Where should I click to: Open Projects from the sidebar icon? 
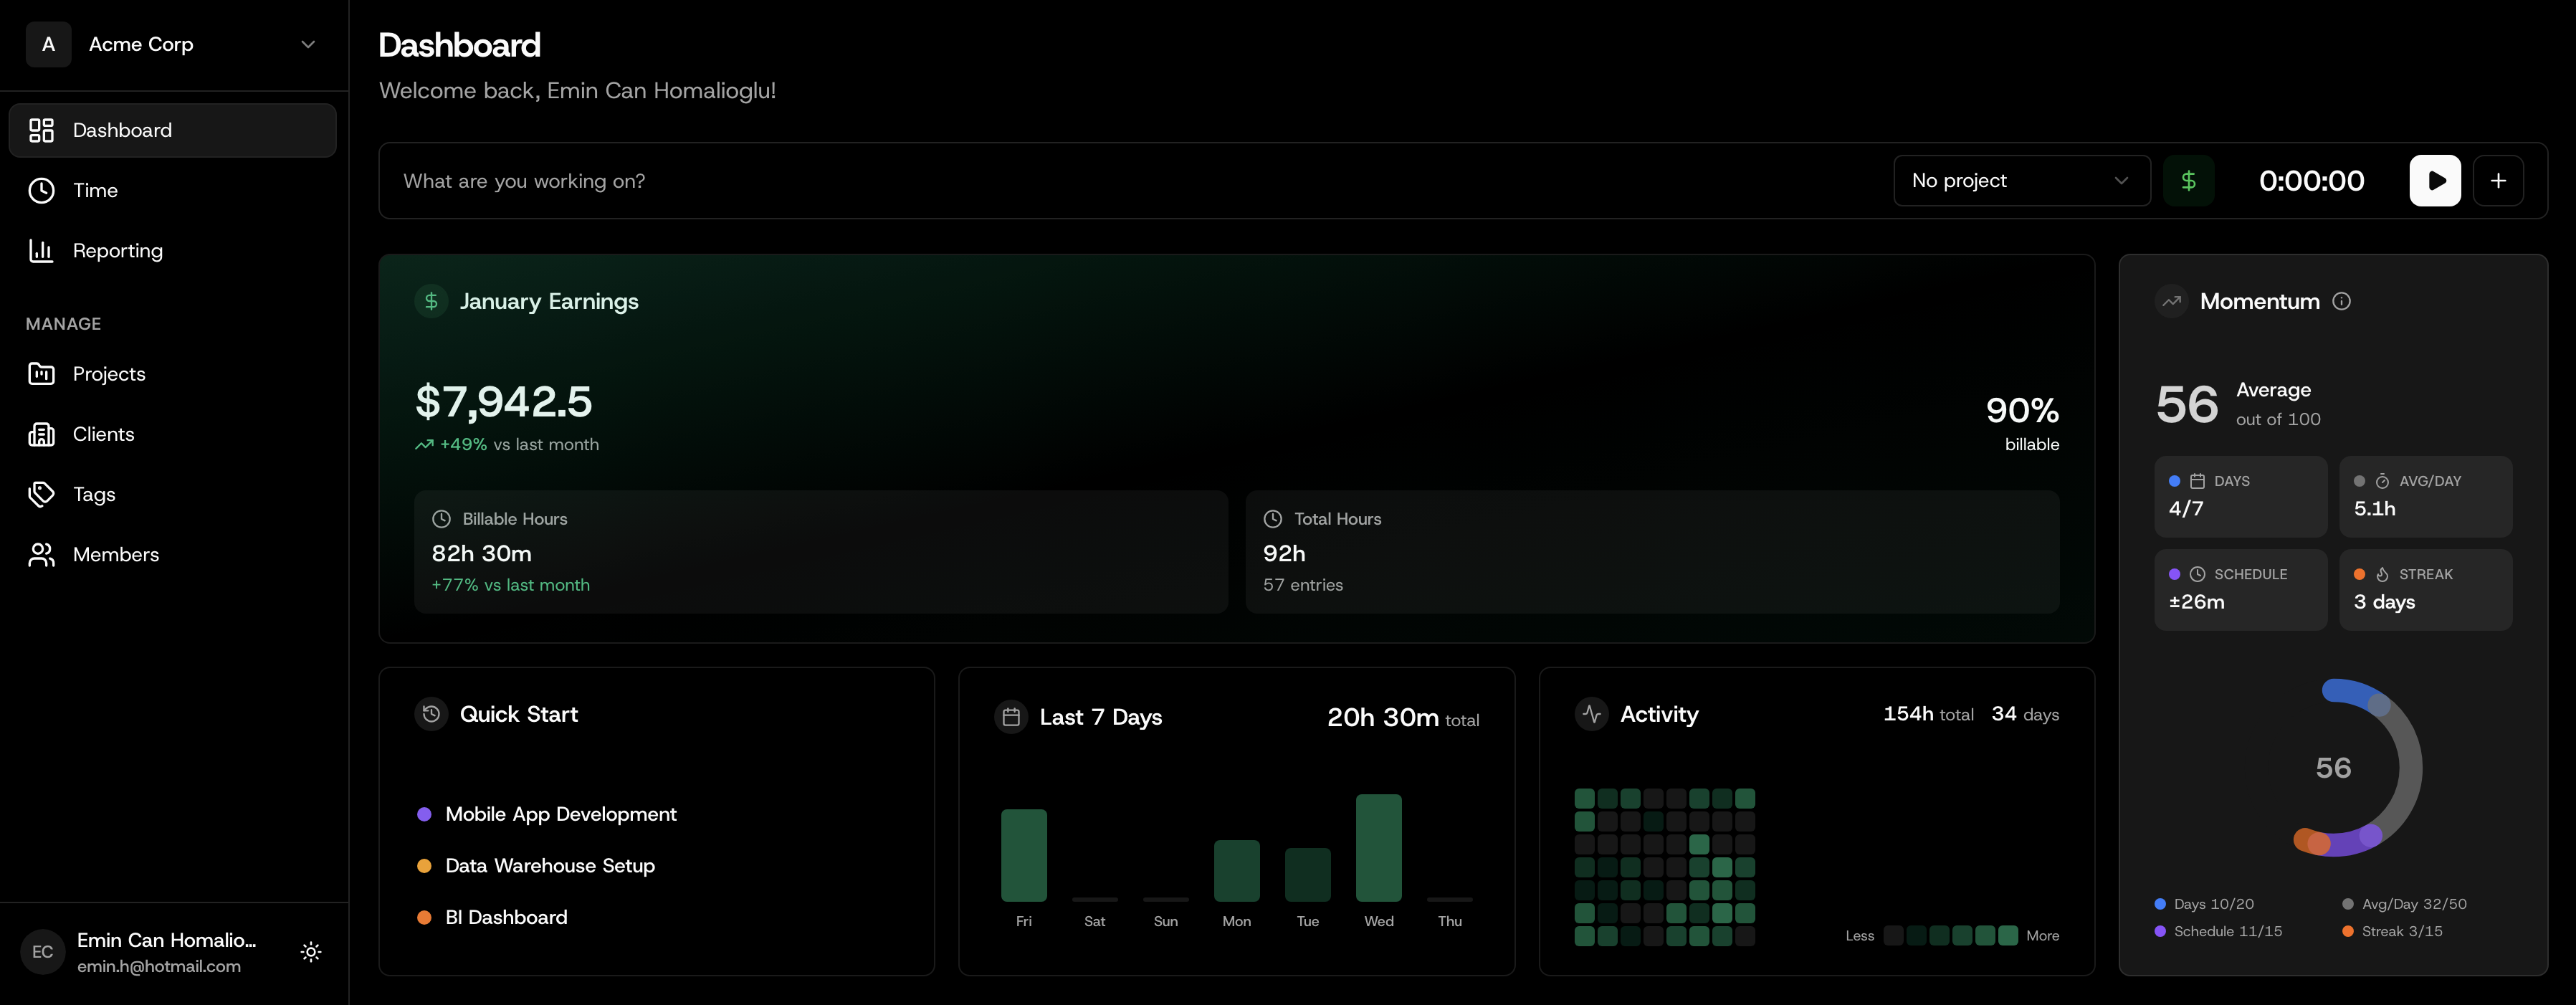(x=41, y=373)
